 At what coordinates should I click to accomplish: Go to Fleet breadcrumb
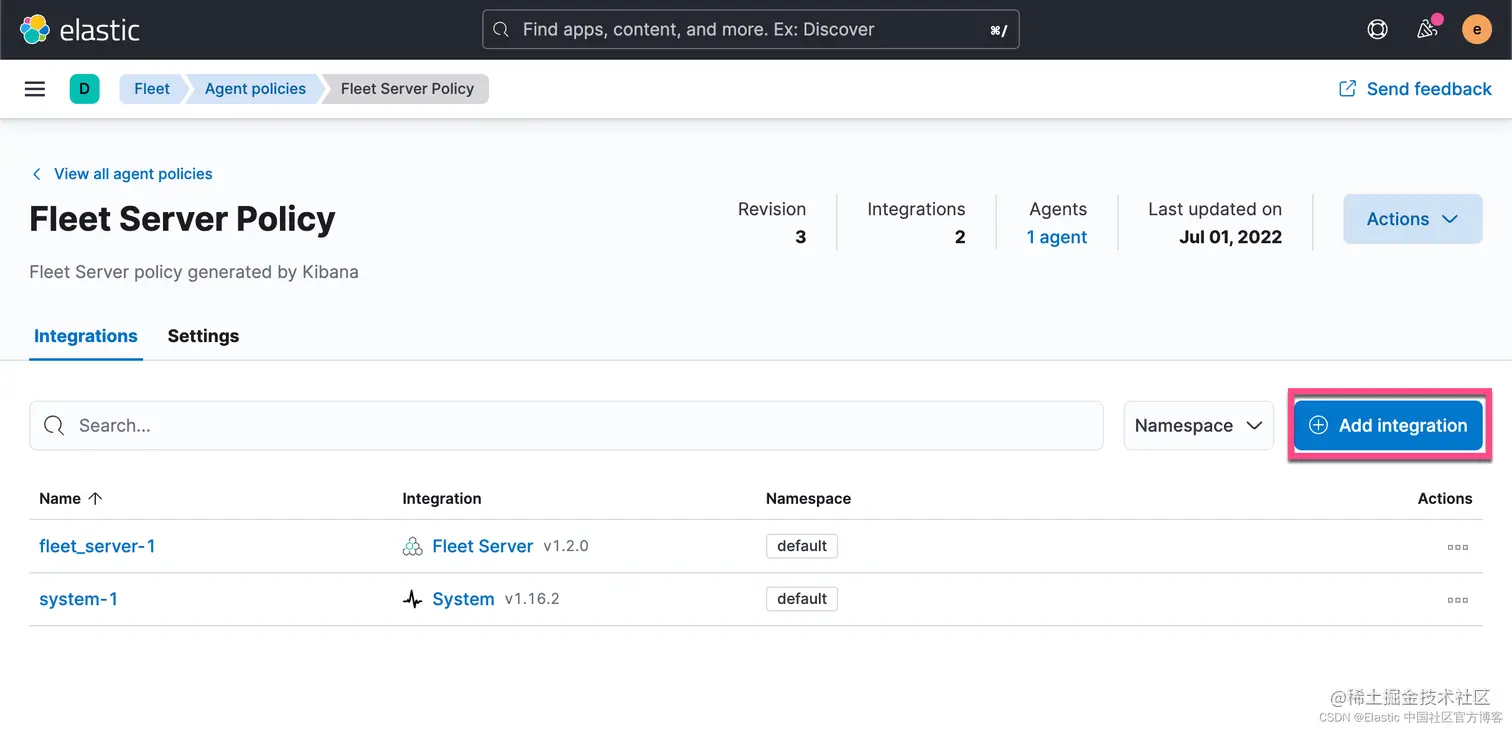pyautogui.click(x=152, y=89)
